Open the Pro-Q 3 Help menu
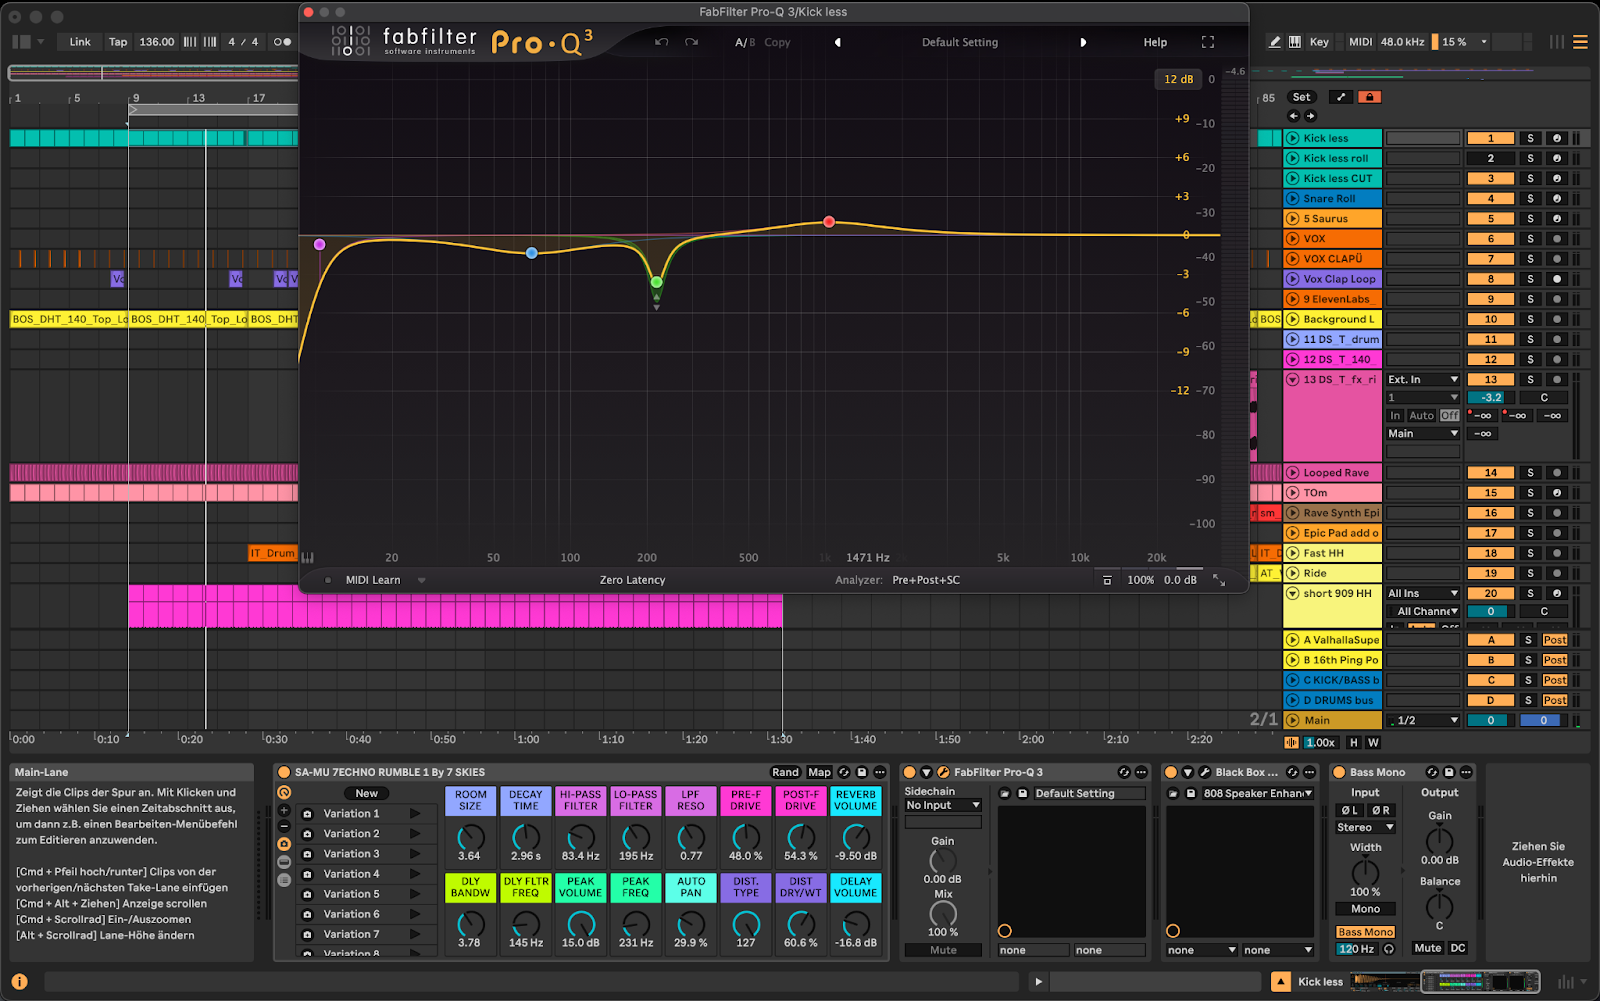The height and width of the screenshot is (1001, 1600). (1155, 42)
